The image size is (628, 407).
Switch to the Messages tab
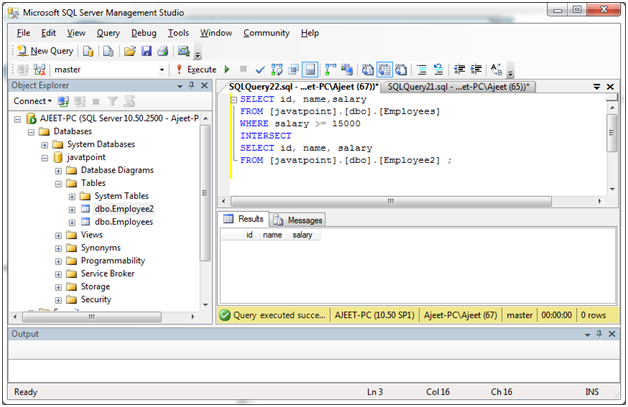(298, 220)
